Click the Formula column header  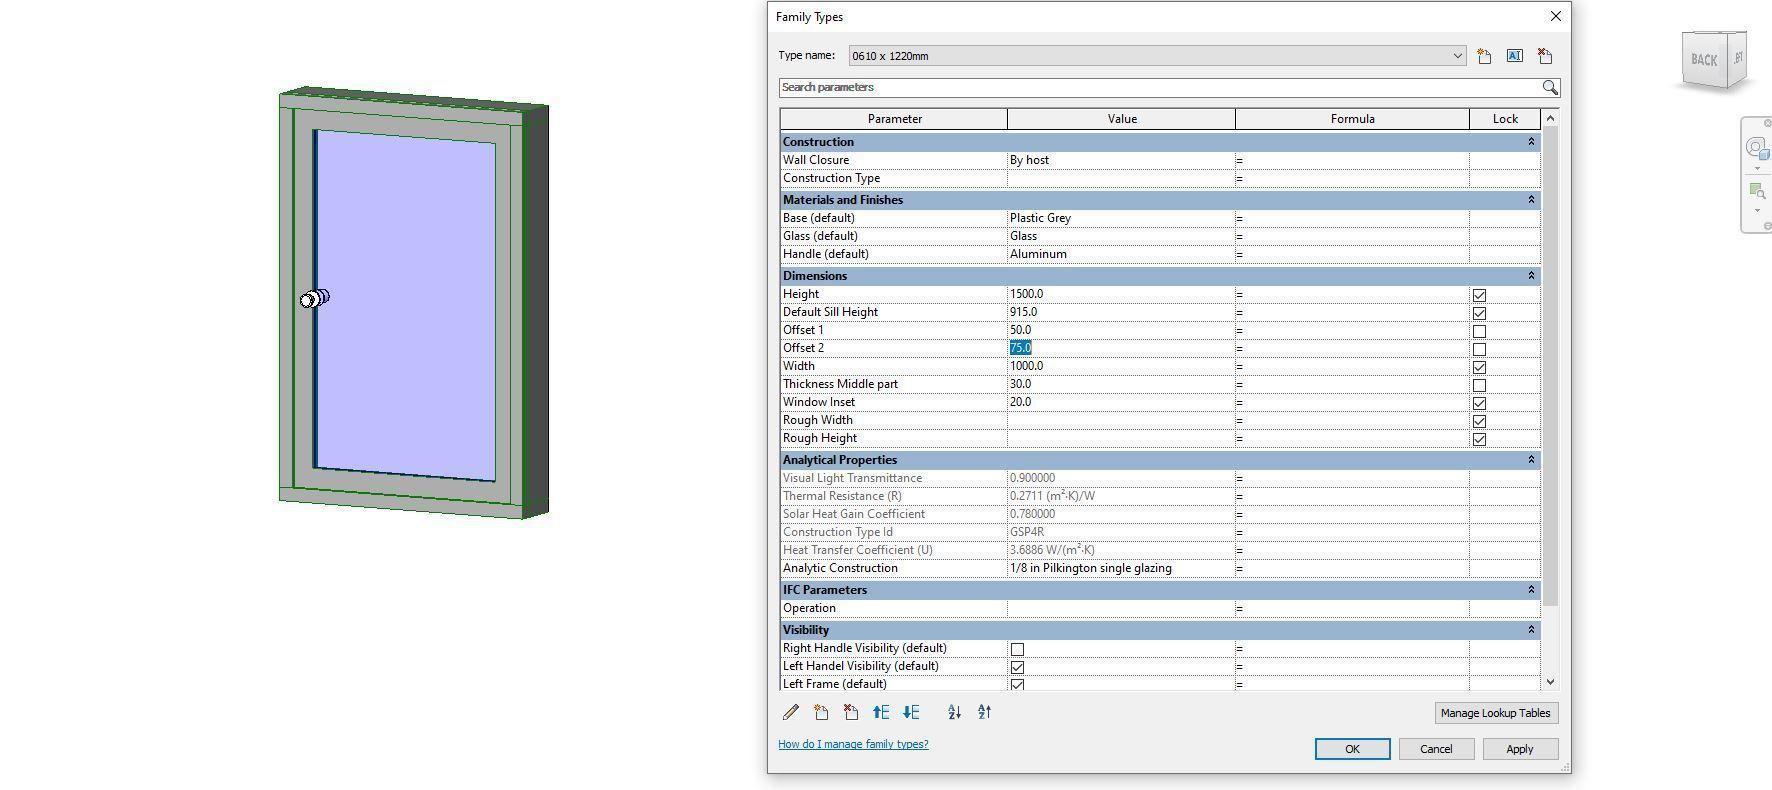point(1352,119)
